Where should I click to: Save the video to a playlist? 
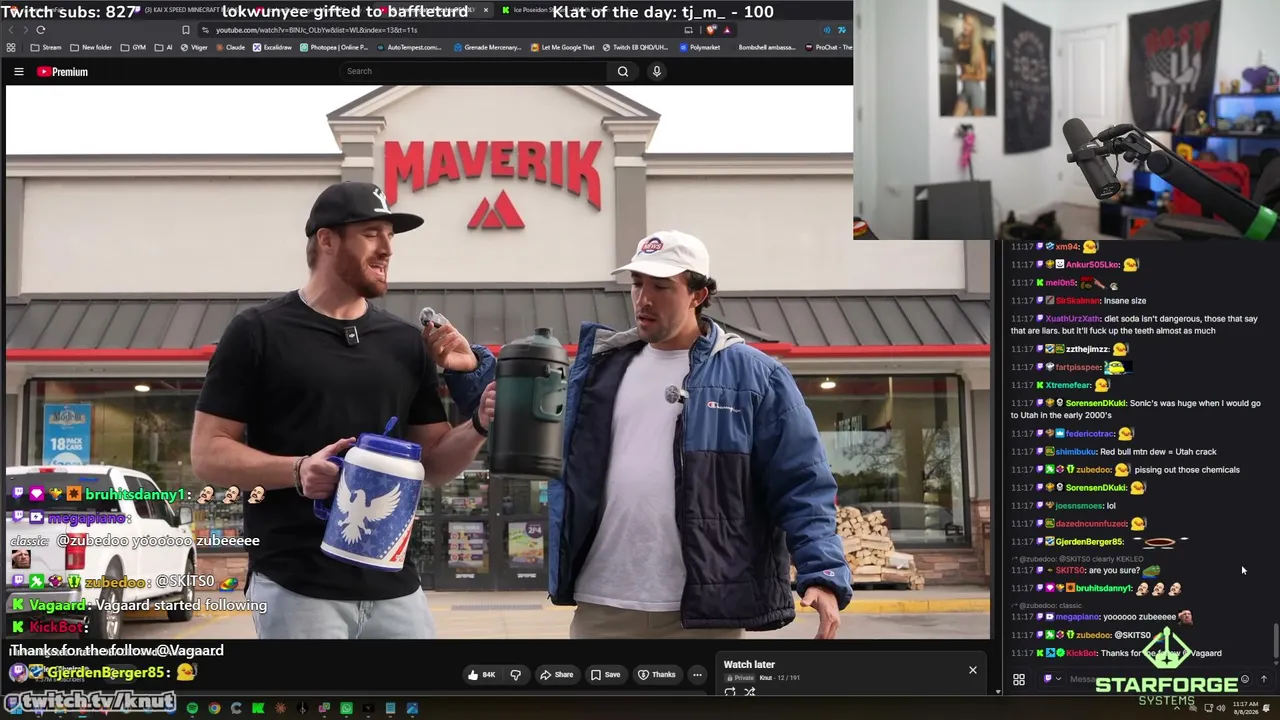(605, 675)
